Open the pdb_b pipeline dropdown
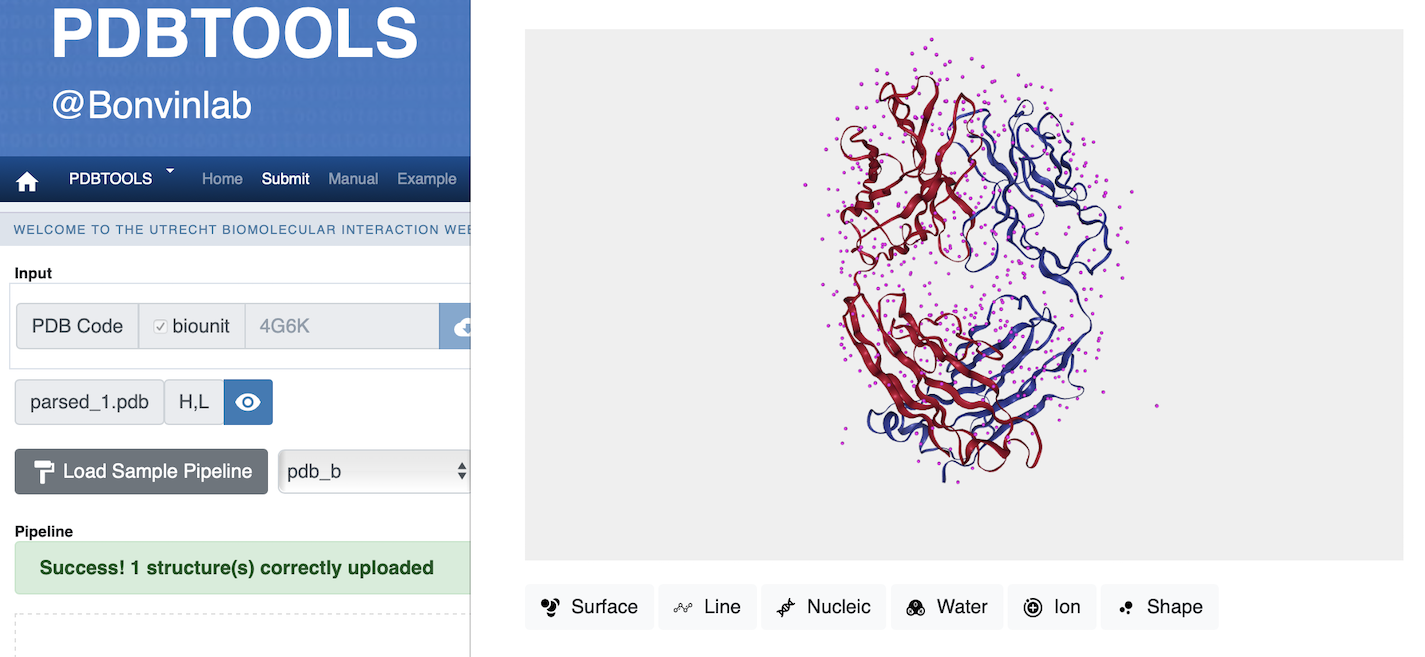This screenshot has height=657, width=1425. 375,471
